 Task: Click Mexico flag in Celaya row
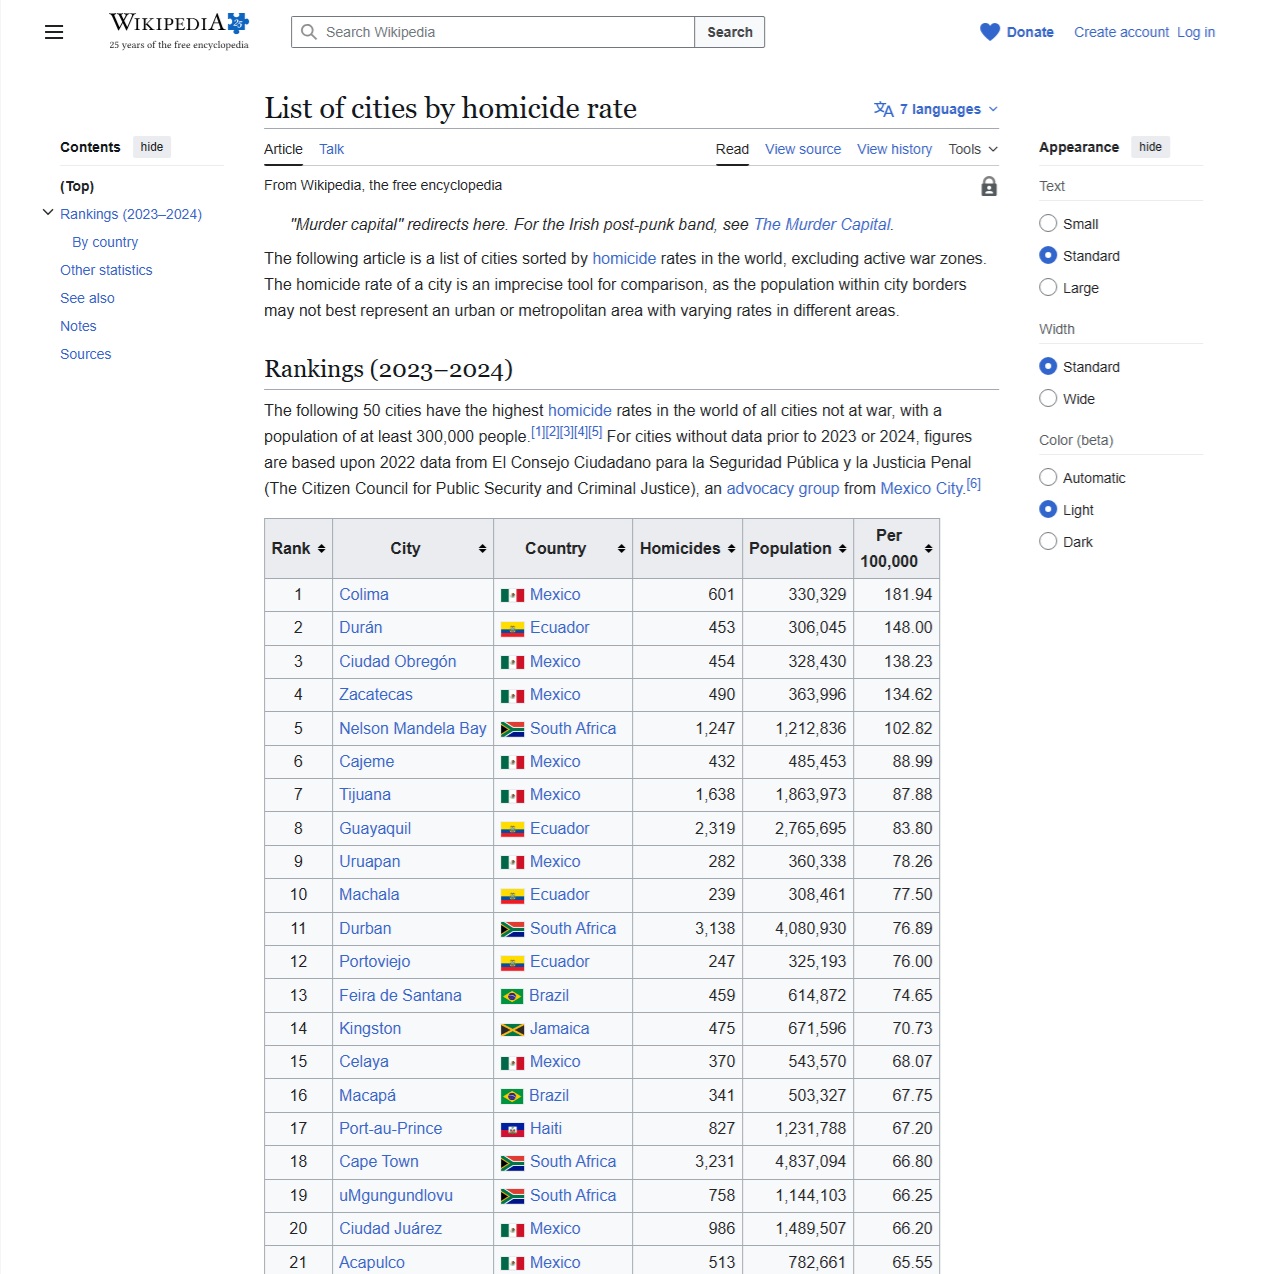(x=512, y=1062)
